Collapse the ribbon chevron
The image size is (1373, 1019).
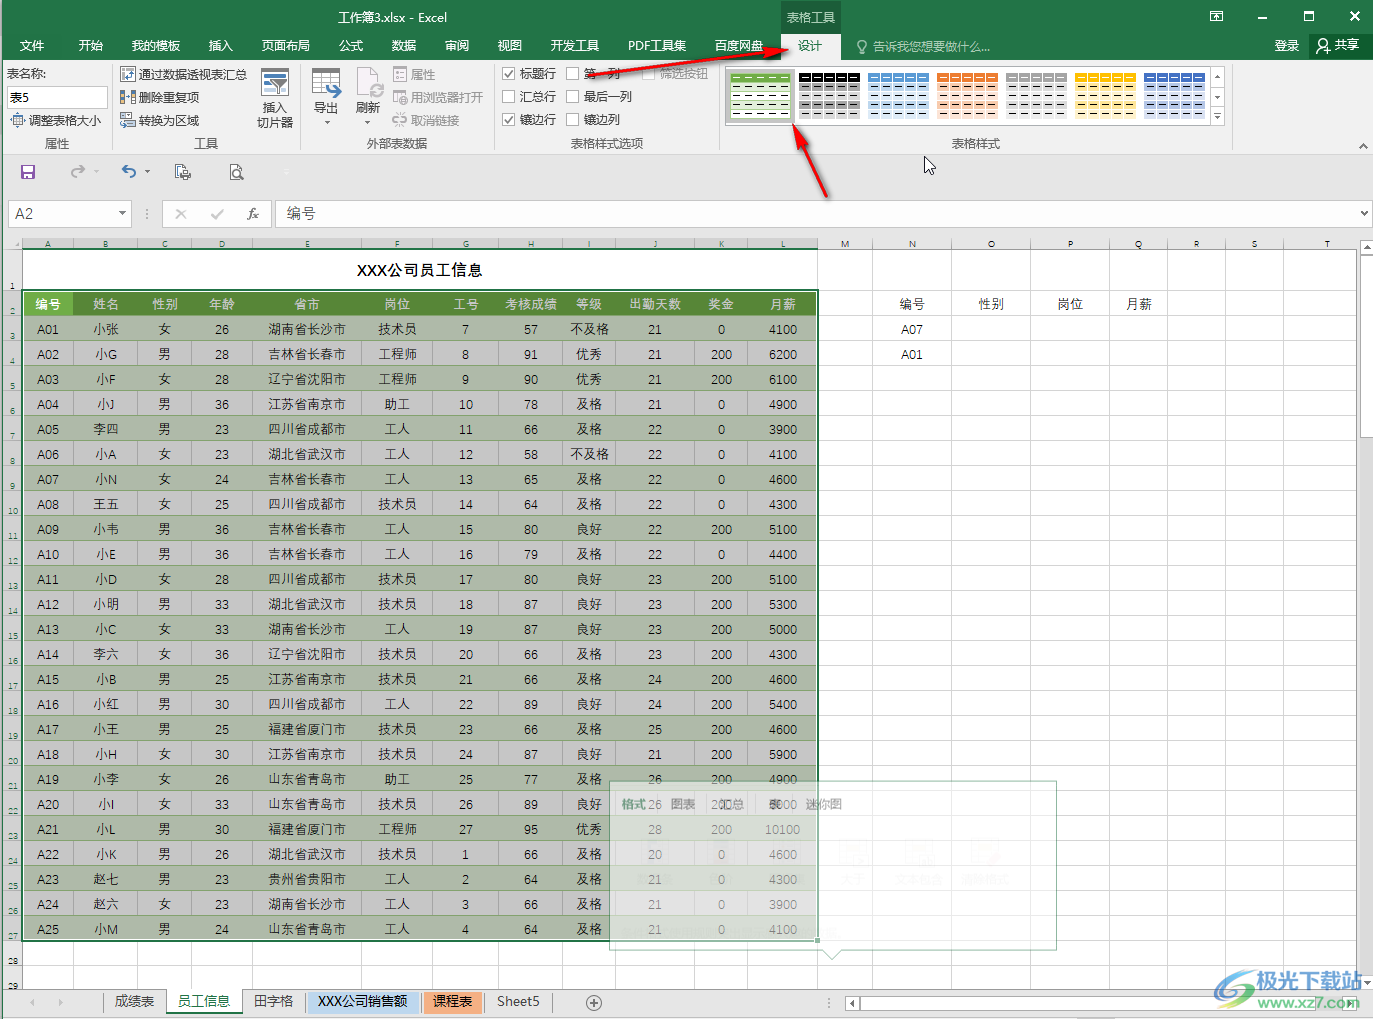[x=1363, y=146]
